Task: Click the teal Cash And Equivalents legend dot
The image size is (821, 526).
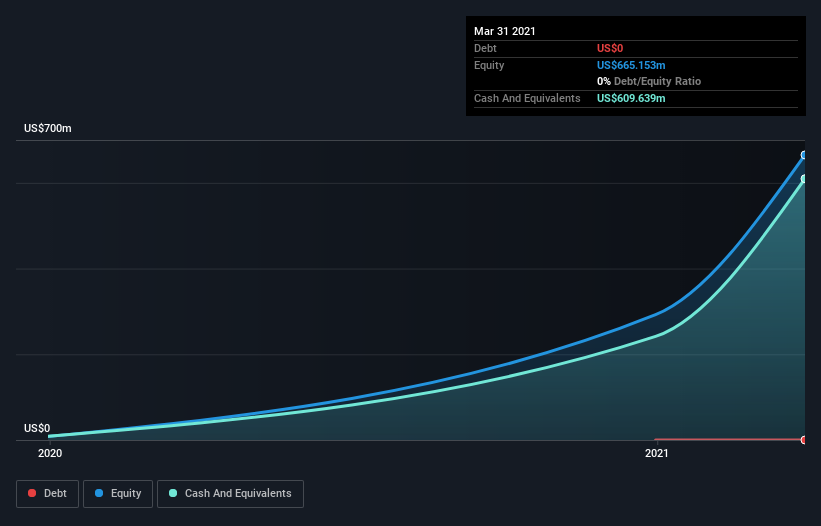Action: pos(173,493)
